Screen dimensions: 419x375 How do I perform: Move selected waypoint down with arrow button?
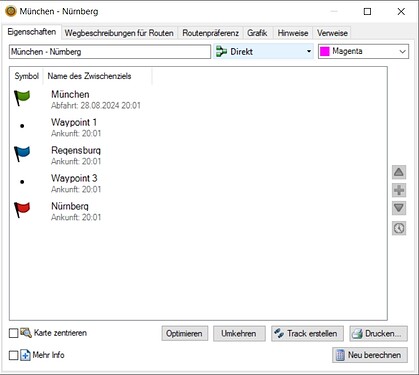tap(399, 208)
